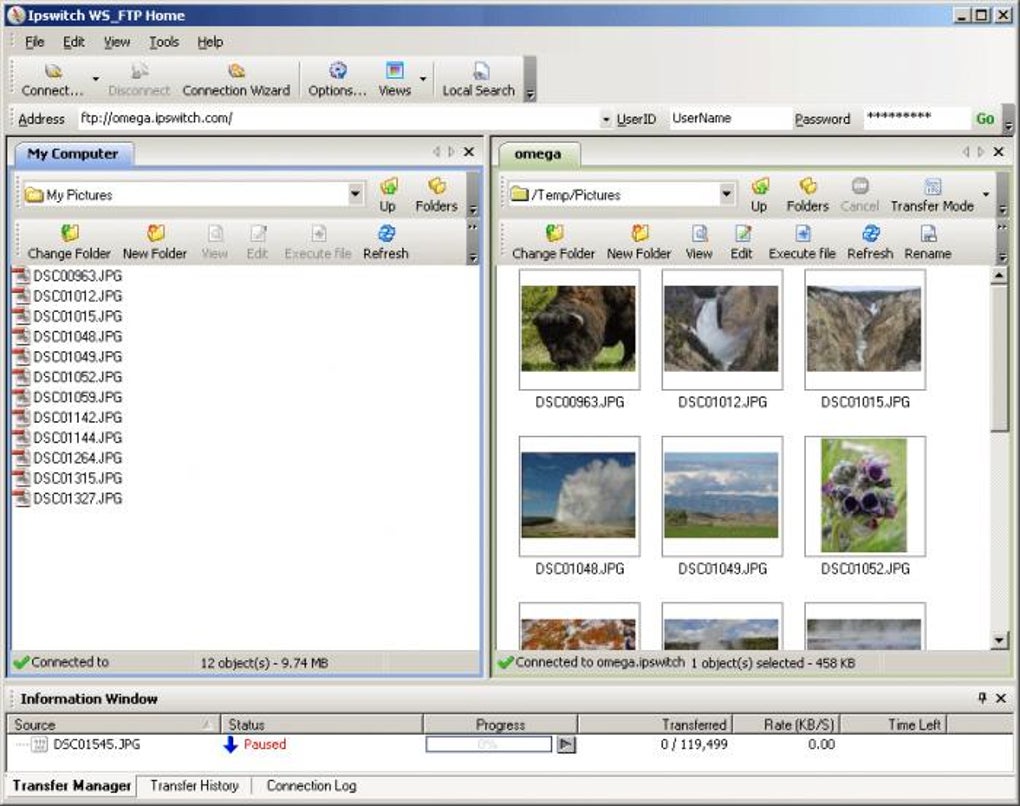Expand the Connect button dropdown arrow

pyautogui.click(x=96, y=79)
